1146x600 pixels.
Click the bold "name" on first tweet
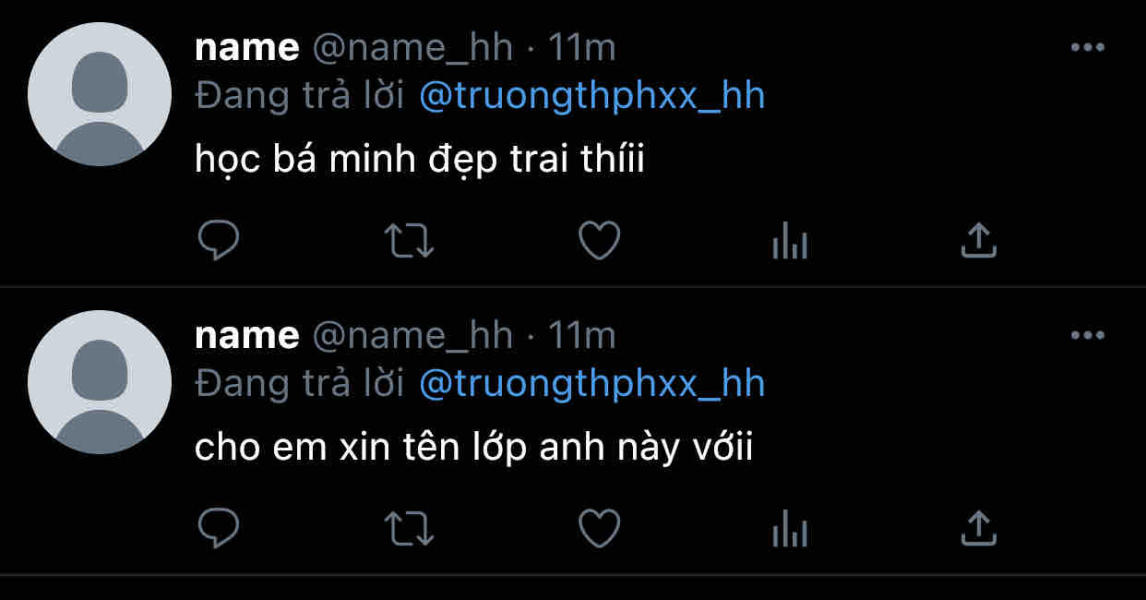[247, 48]
